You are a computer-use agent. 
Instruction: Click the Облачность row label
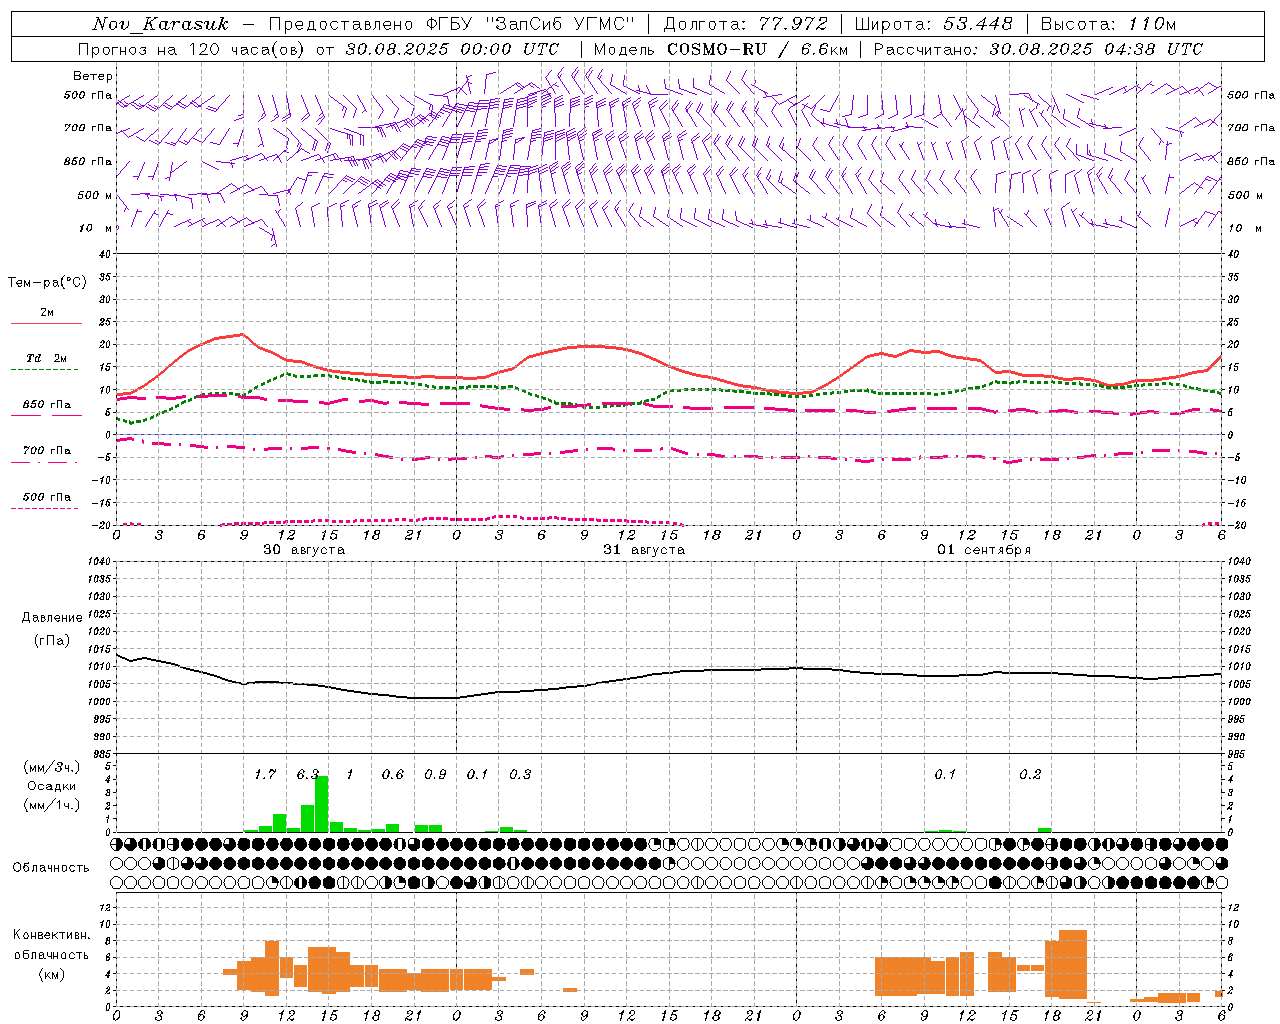point(51,868)
